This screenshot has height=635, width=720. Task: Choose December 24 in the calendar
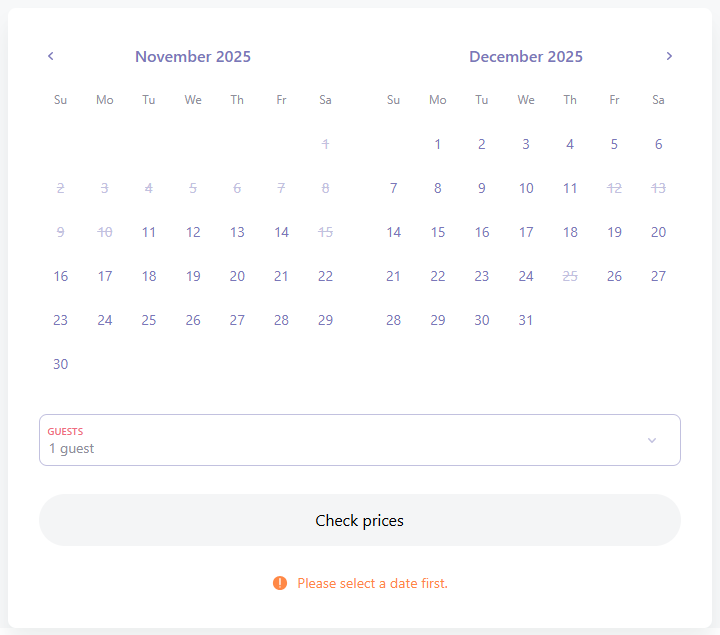pyautogui.click(x=526, y=276)
